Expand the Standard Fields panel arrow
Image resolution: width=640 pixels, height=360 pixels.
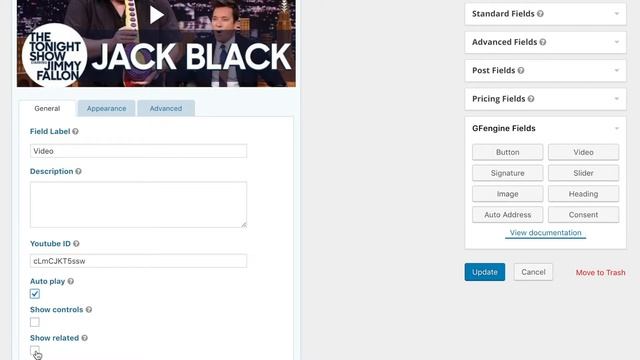[617, 14]
